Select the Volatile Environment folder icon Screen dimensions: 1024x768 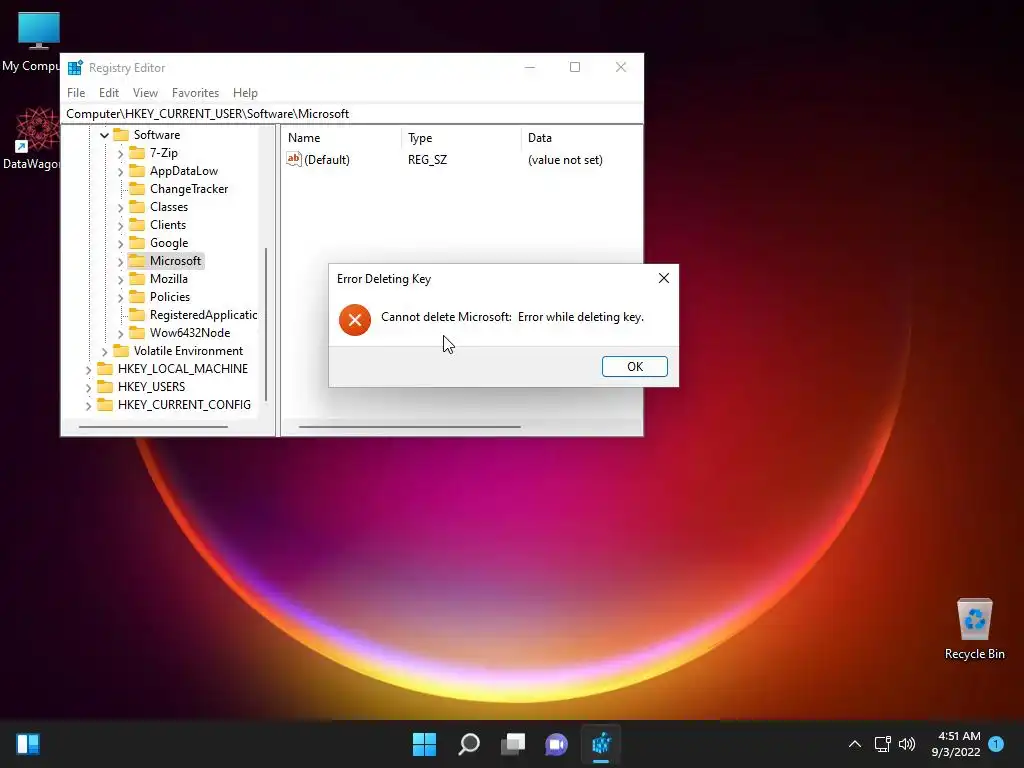(121, 351)
